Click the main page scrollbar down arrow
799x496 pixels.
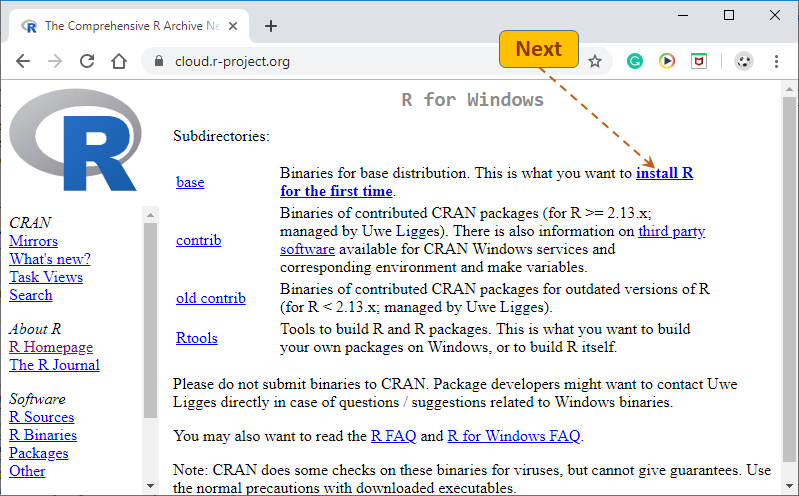click(x=789, y=485)
